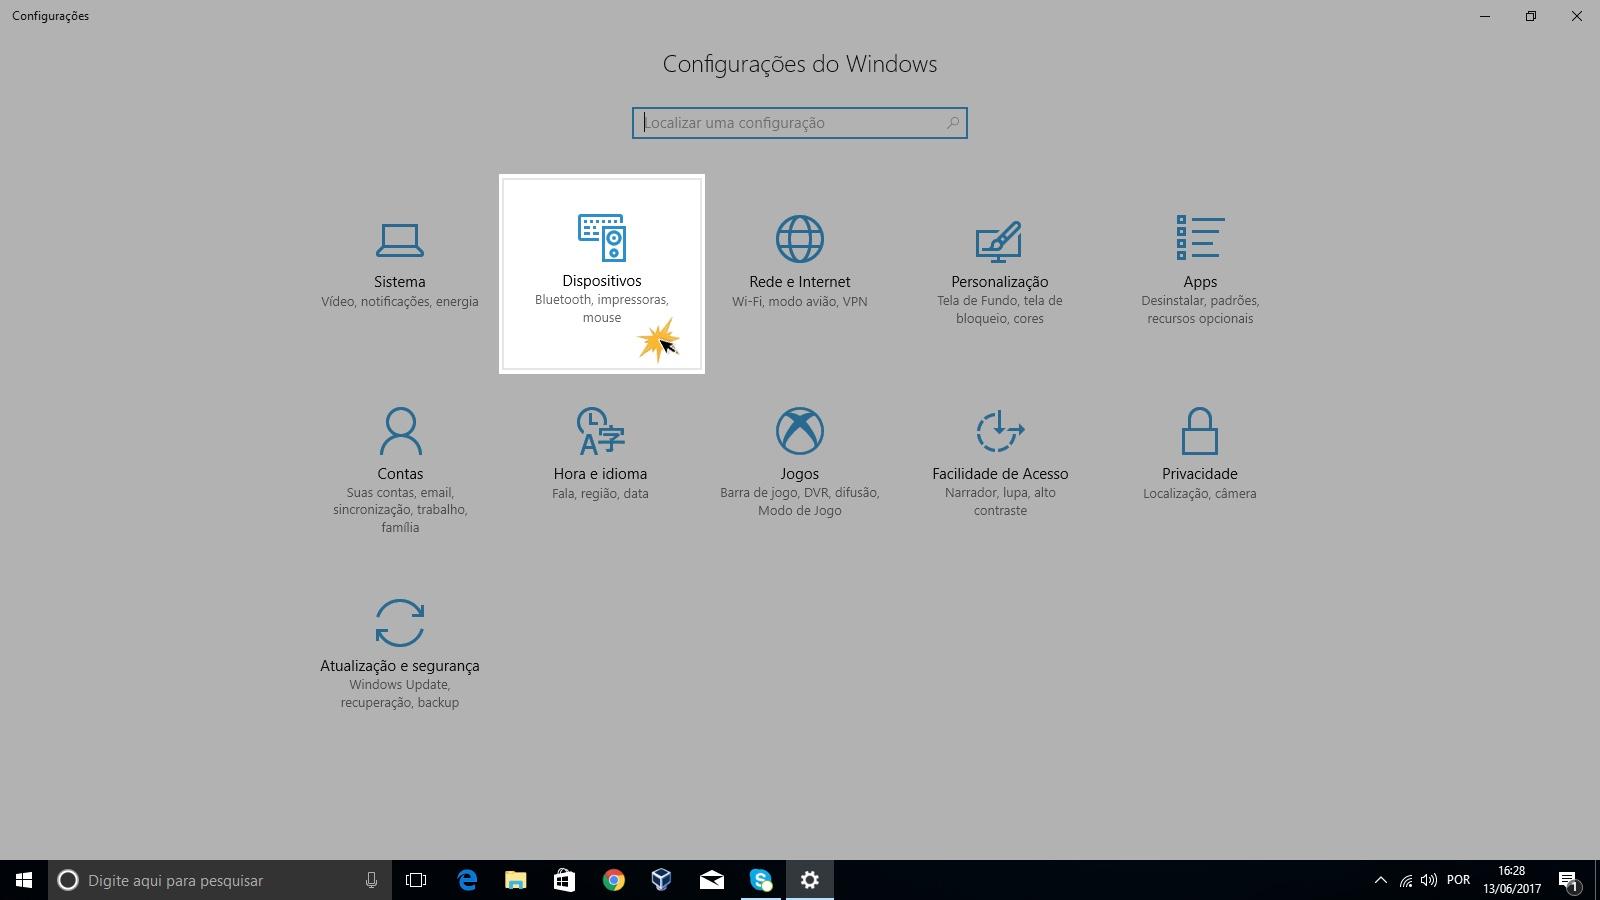Click 'Tela de Fundo, tela de bloqueio' text

click(1000, 310)
